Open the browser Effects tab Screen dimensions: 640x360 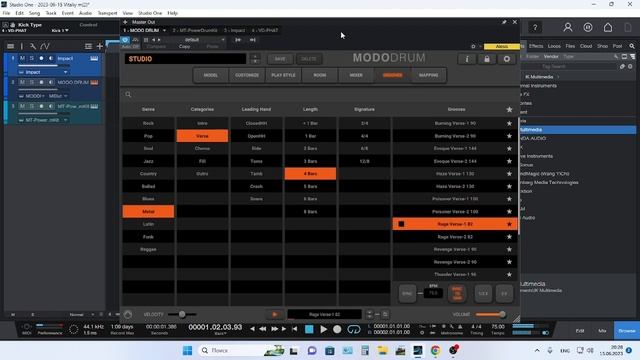point(536,46)
